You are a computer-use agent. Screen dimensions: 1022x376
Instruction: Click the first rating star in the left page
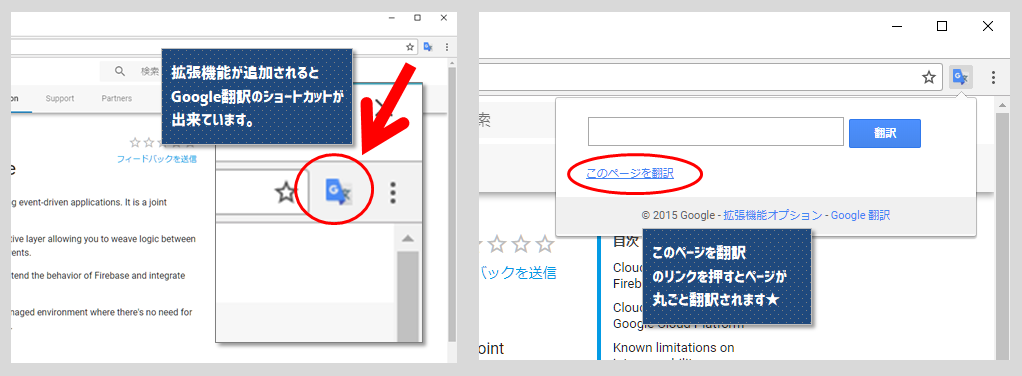pyautogui.click(x=135, y=142)
